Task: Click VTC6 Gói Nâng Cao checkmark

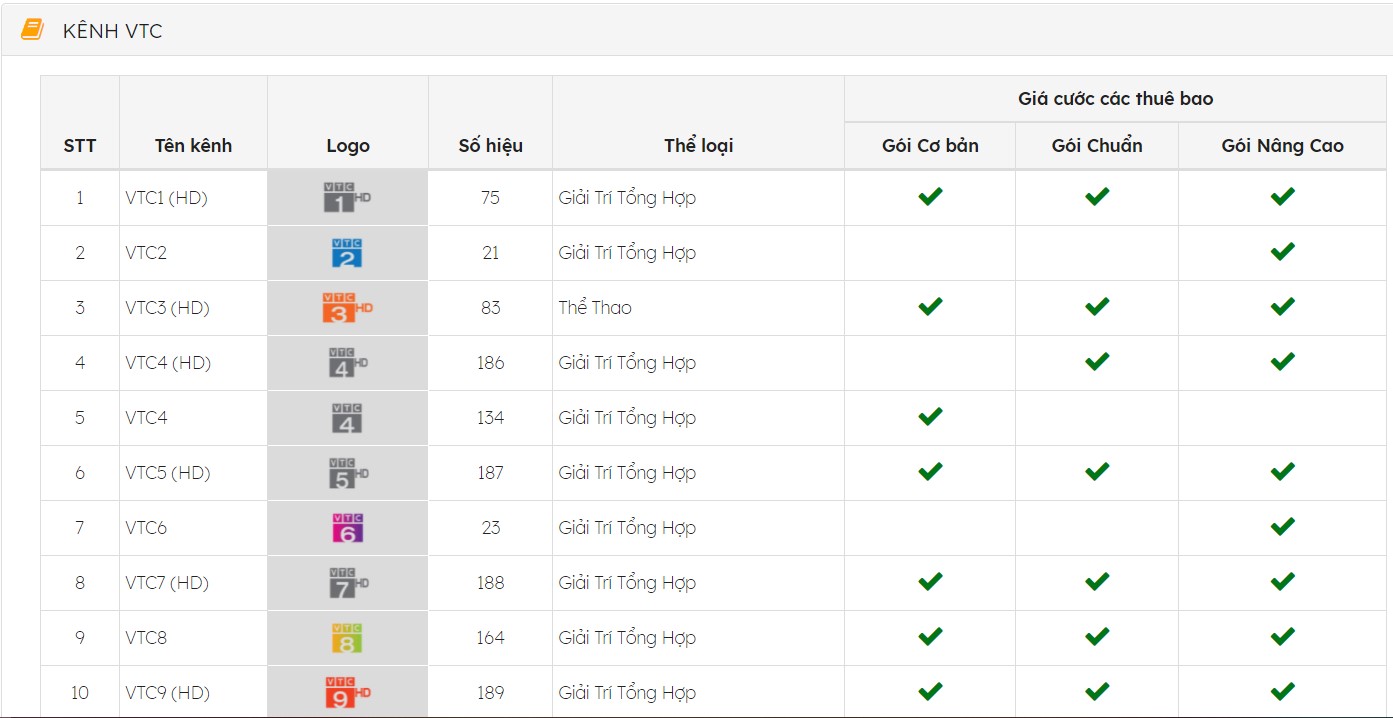Action: click(x=1283, y=527)
